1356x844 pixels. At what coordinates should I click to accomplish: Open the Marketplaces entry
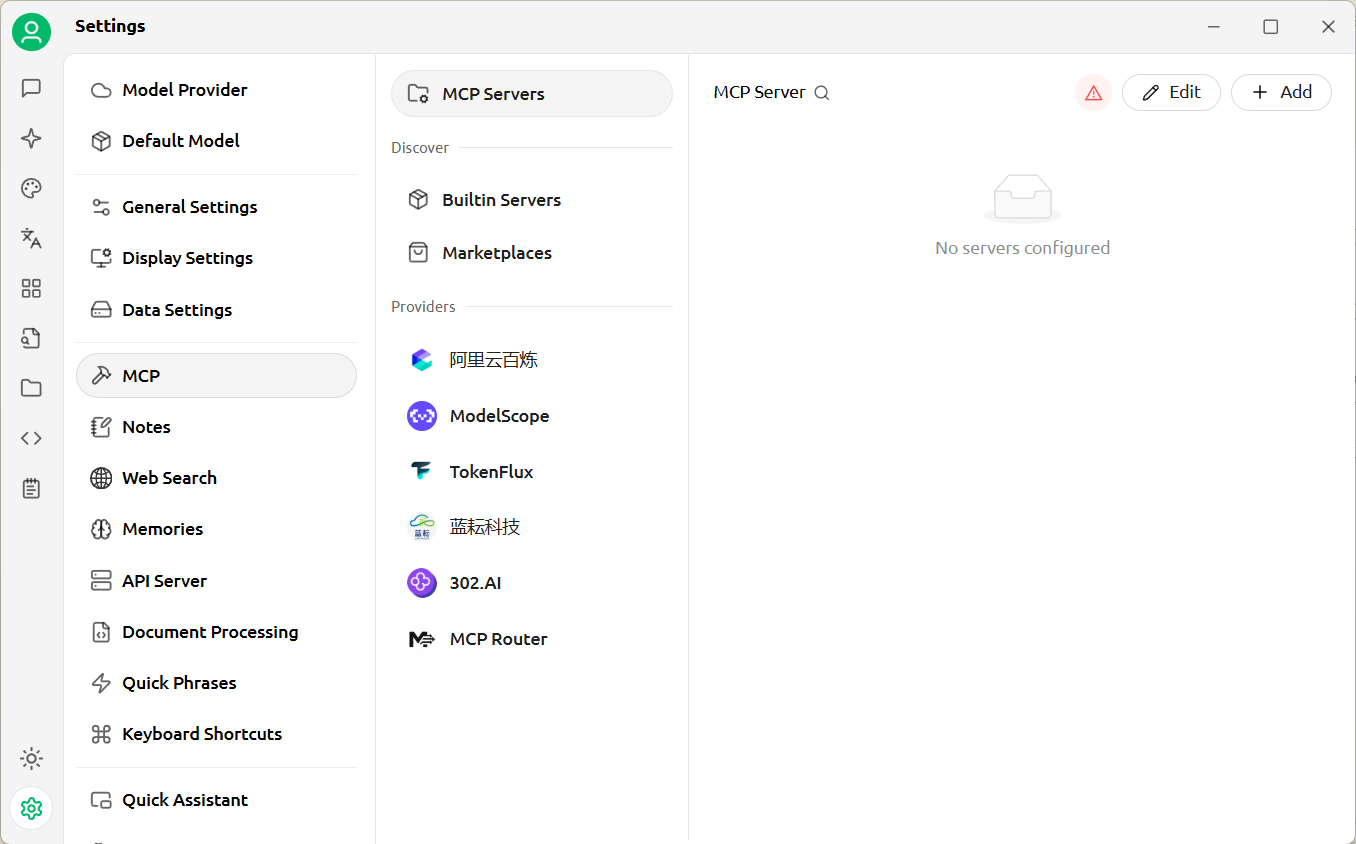[x=532, y=253]
